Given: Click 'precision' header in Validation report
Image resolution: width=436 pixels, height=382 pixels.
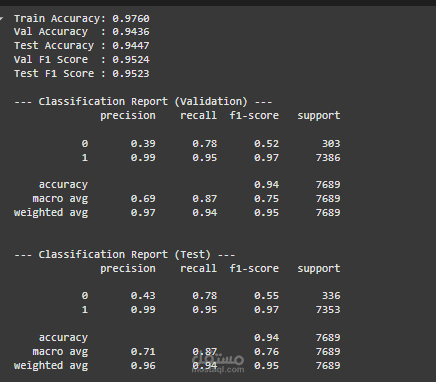Looking at the screenshot, I should (x=128, y=116).
